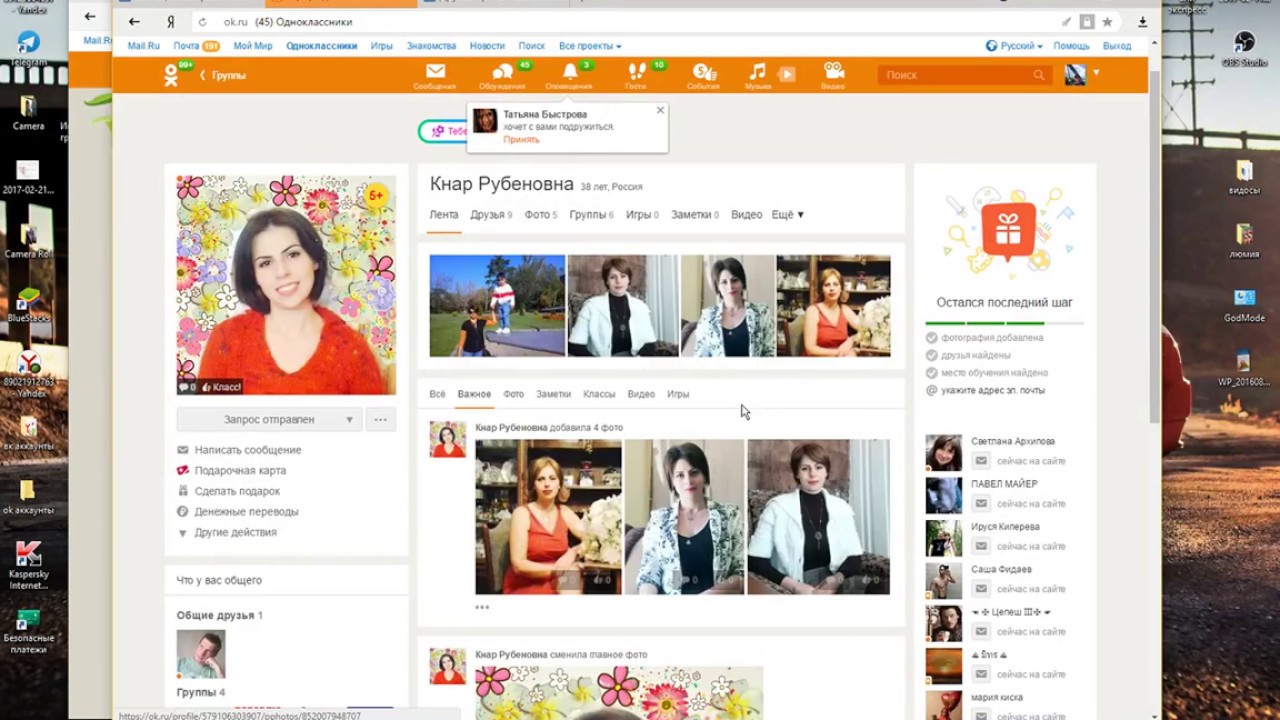Open the Видео camera icon in header
Screen dimensions: 1280x720
(833, 73)
